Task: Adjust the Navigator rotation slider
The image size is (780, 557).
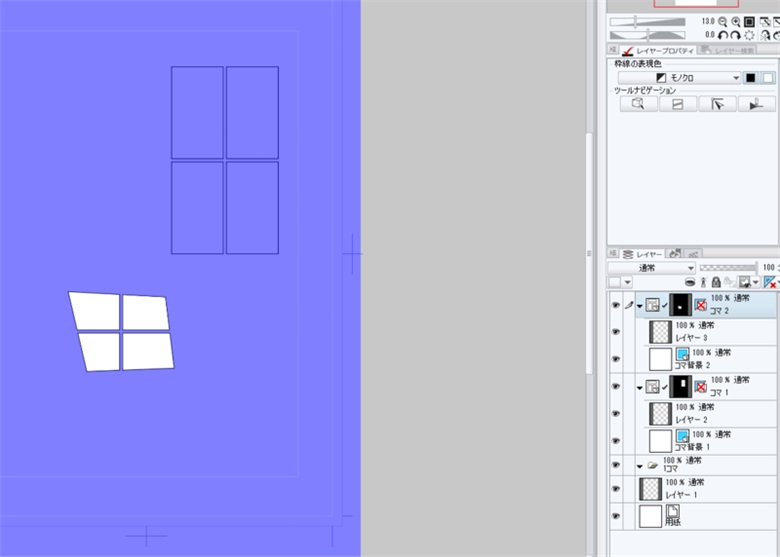Action: coord(647,35)
